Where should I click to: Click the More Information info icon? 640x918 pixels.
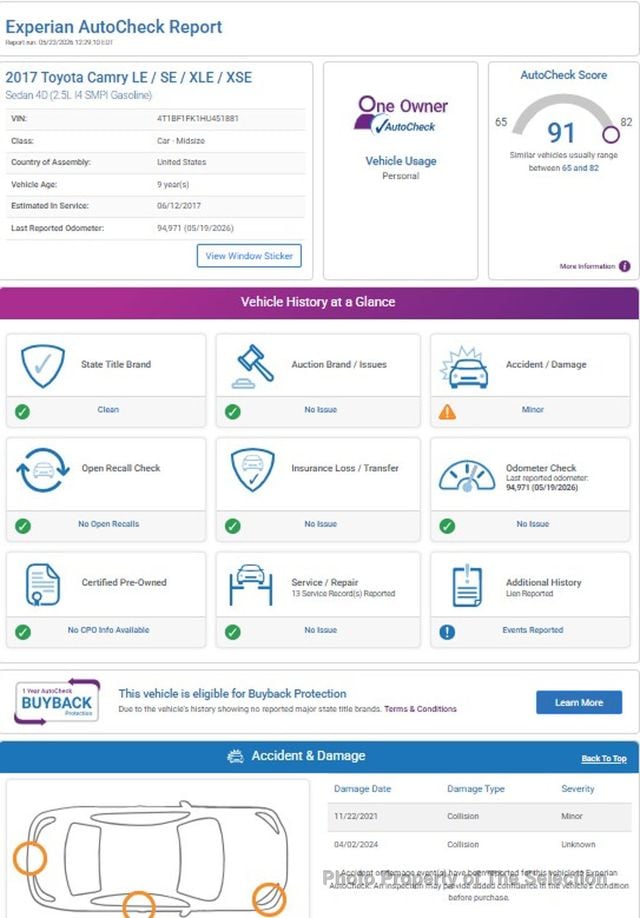[x=625, y=266]
